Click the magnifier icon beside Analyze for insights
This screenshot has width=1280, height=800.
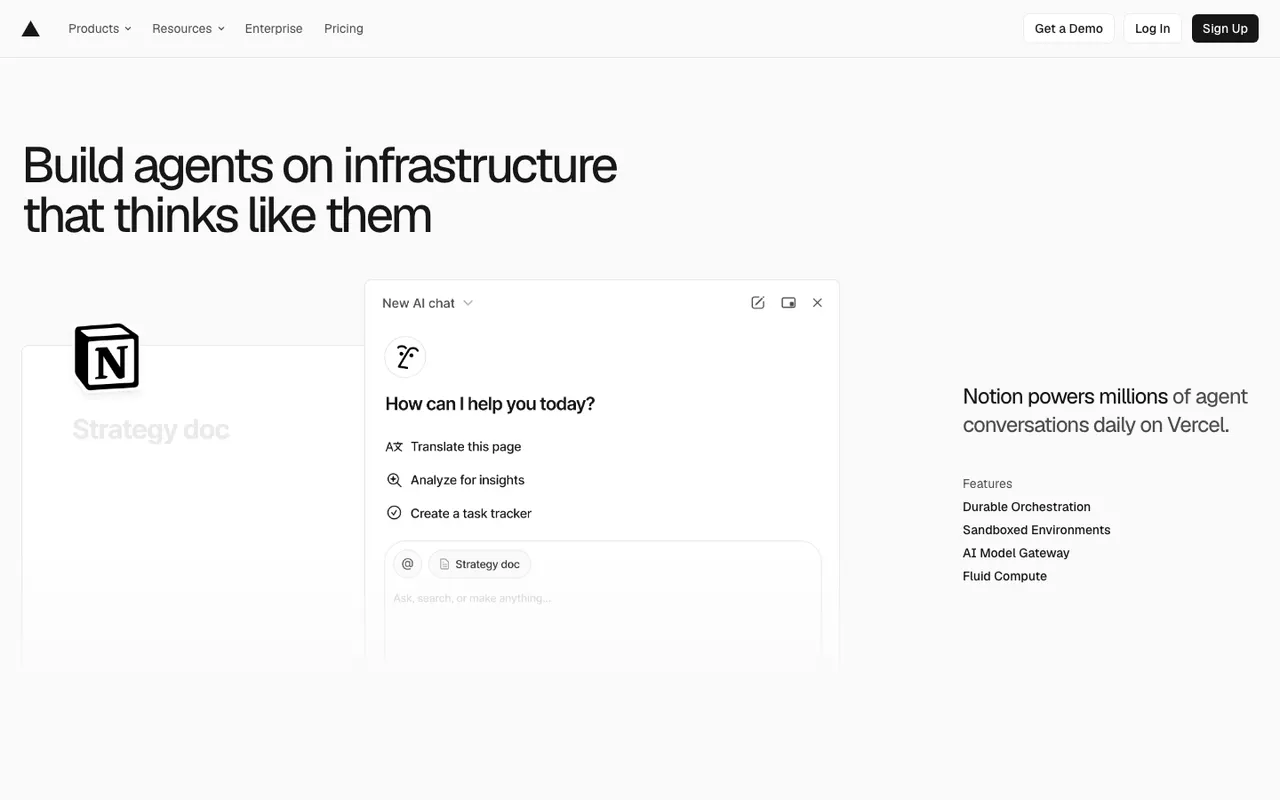point(394,480)
